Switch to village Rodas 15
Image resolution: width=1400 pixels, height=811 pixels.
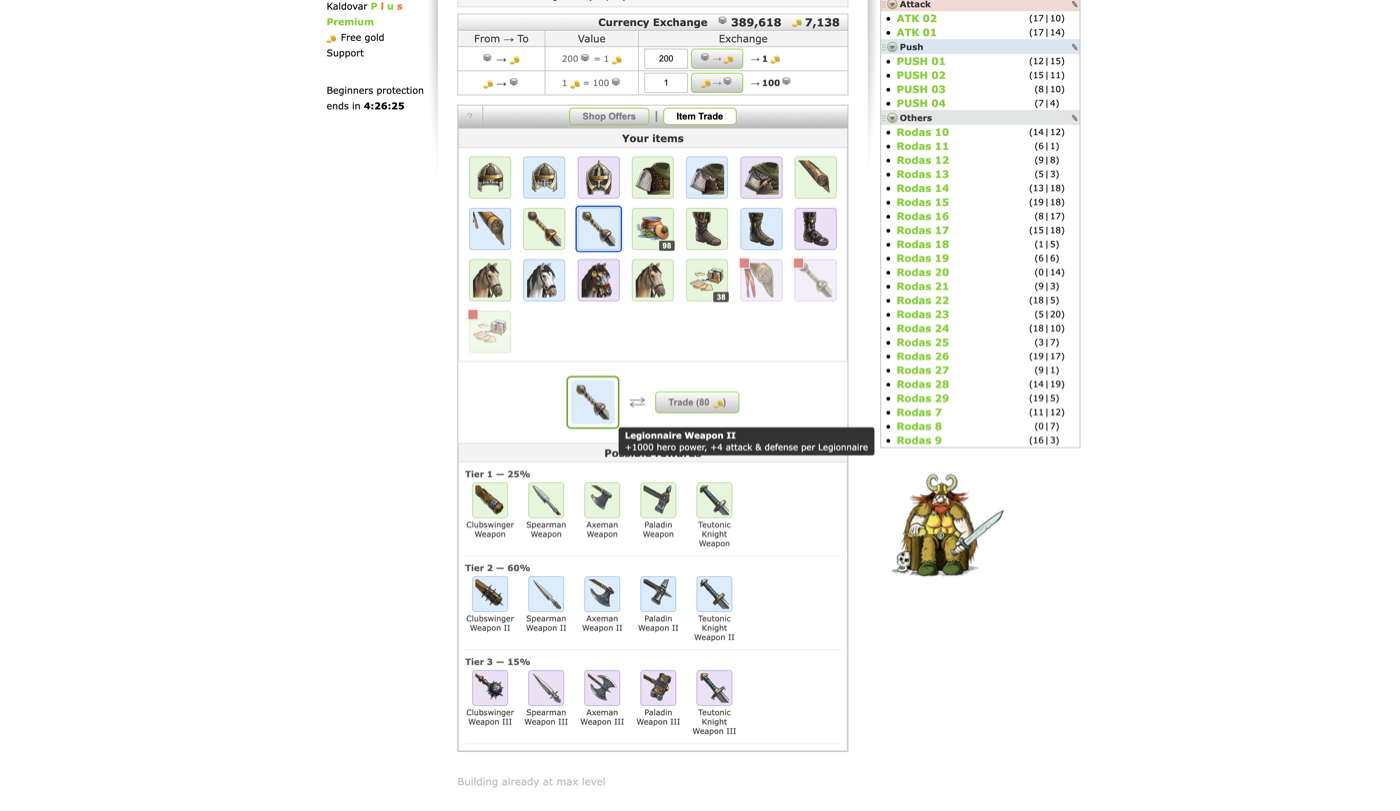[x=923, y=202]
